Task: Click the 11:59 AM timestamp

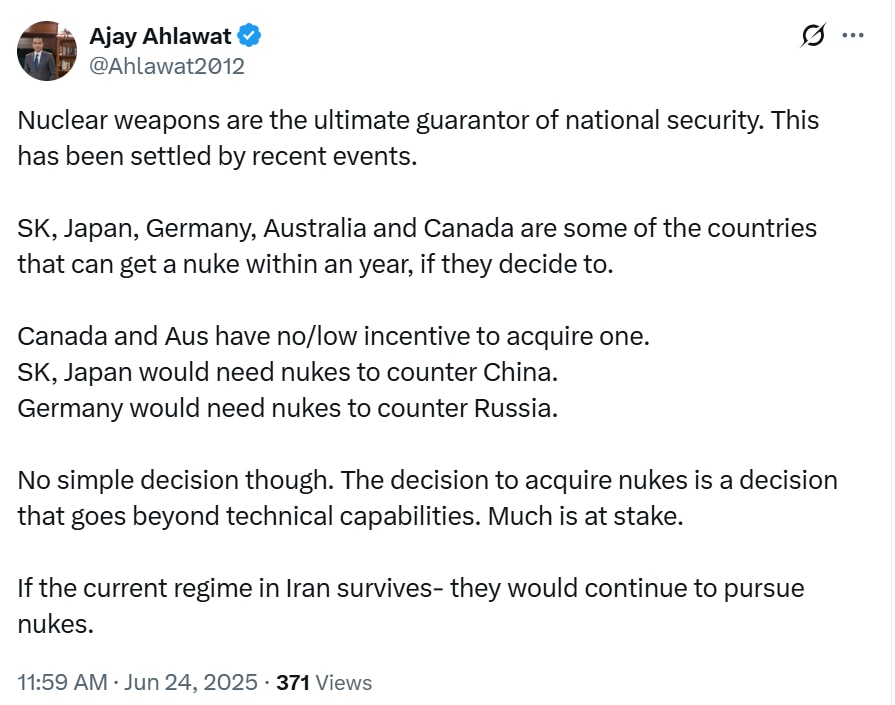Action: click(62, 682)
